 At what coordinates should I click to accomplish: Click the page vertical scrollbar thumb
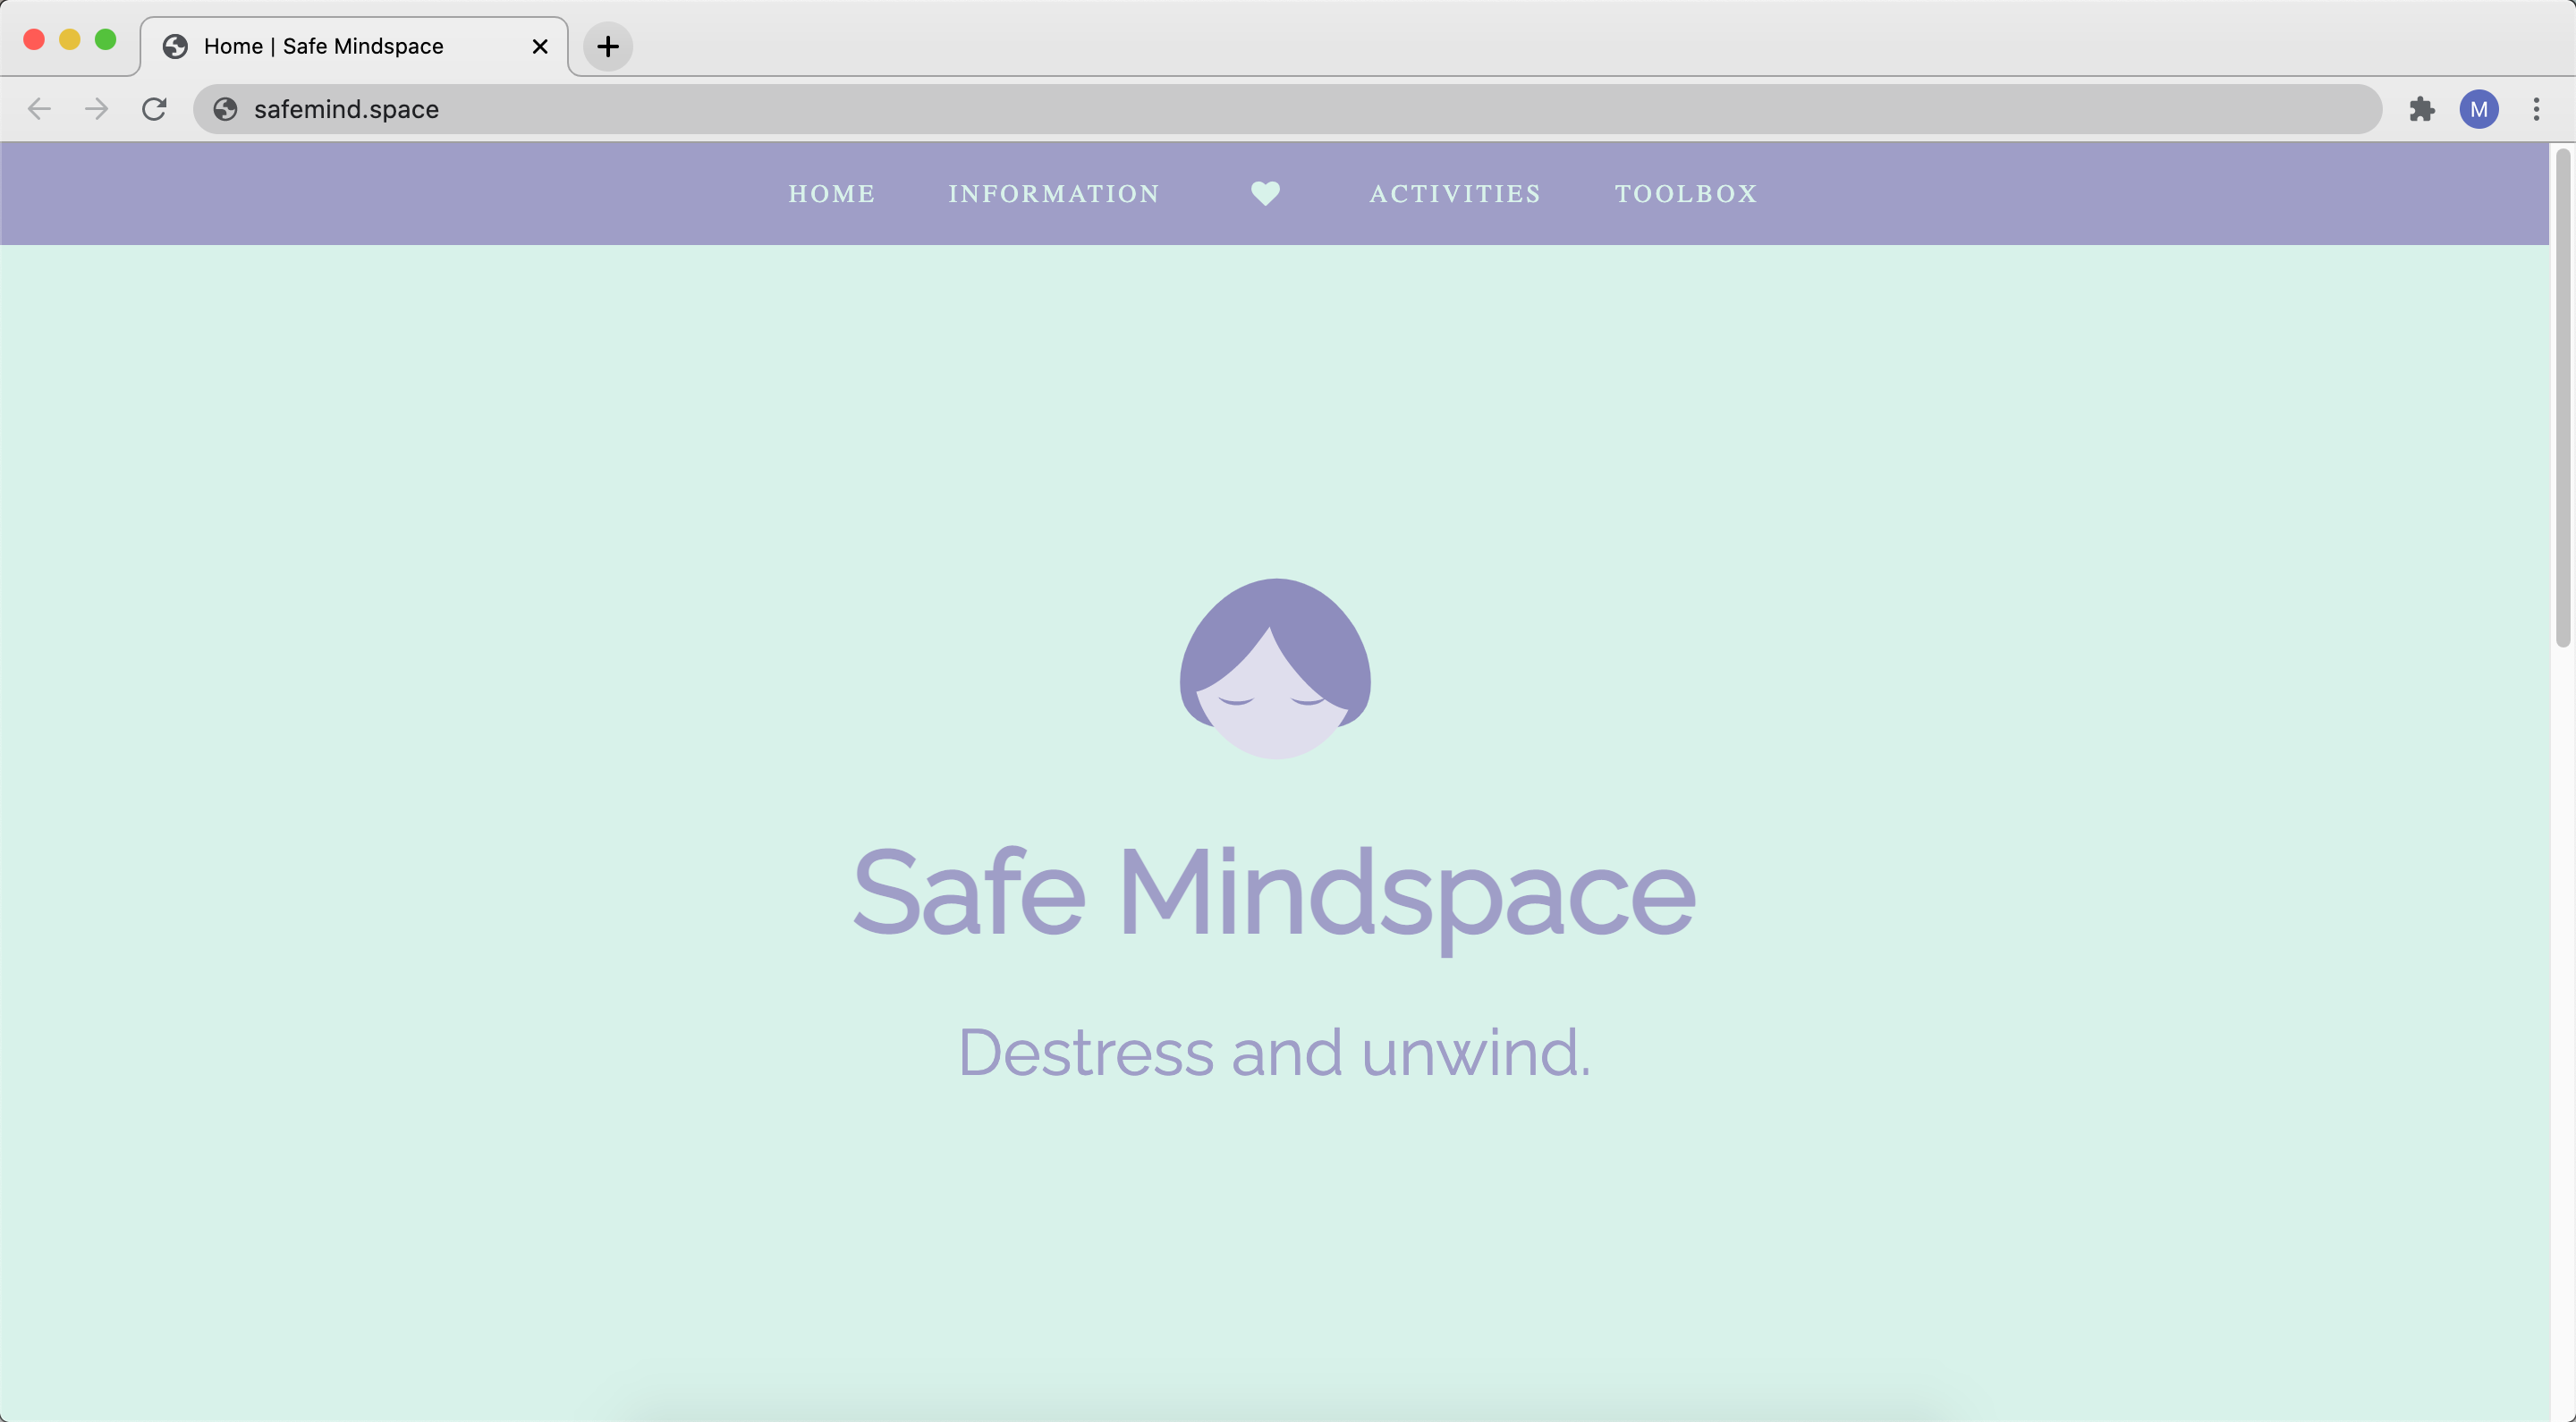(x=2562, y=400)
